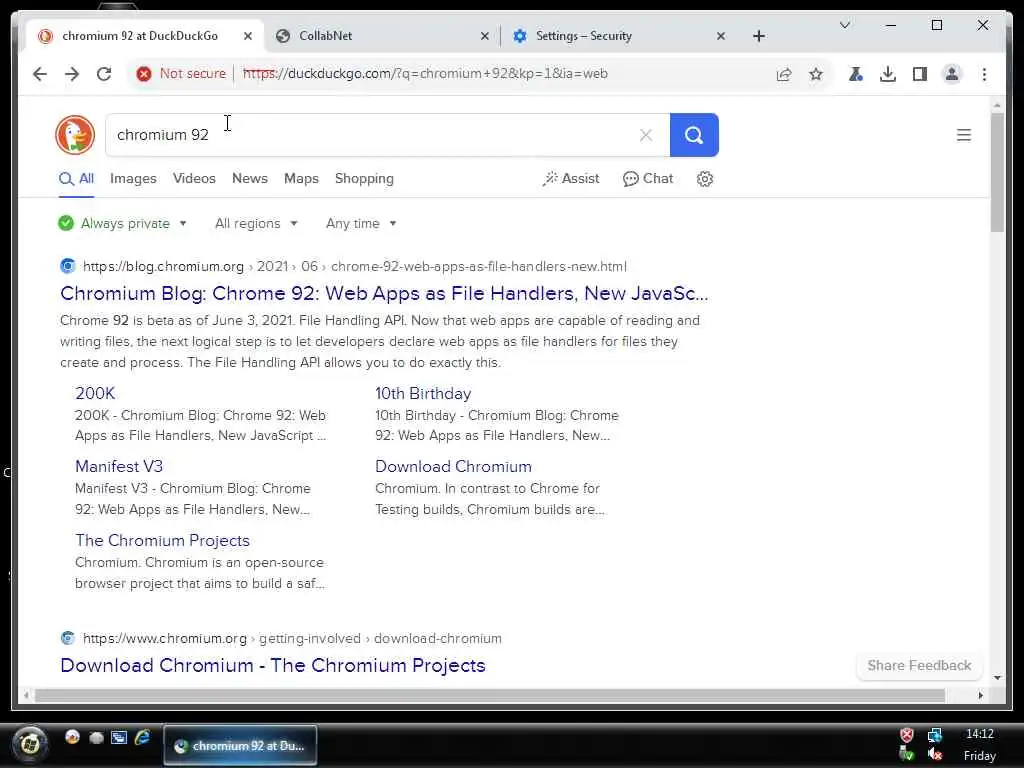Open the 10th Birthday sitelink
Screen dimensions: 1024x768
click(x=423, y=394)
